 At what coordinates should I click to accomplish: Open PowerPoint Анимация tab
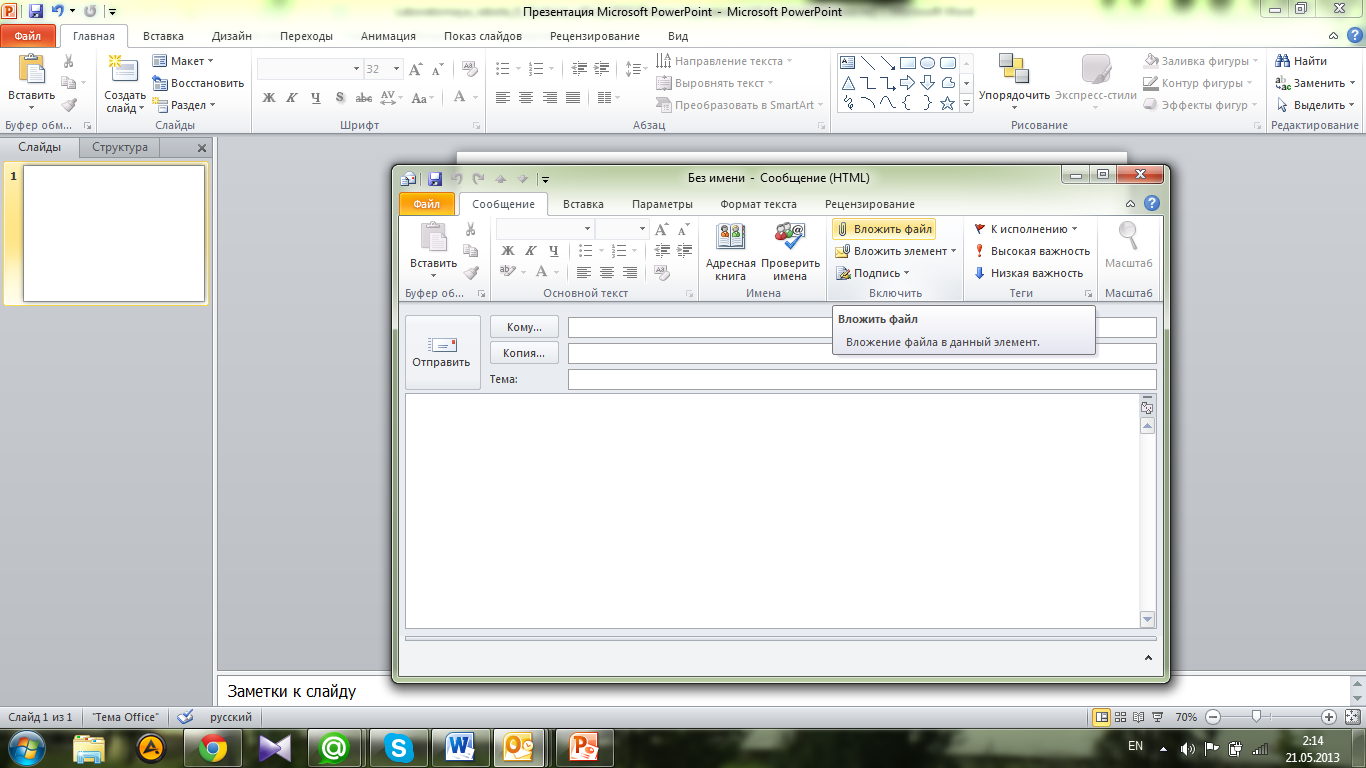389,36
